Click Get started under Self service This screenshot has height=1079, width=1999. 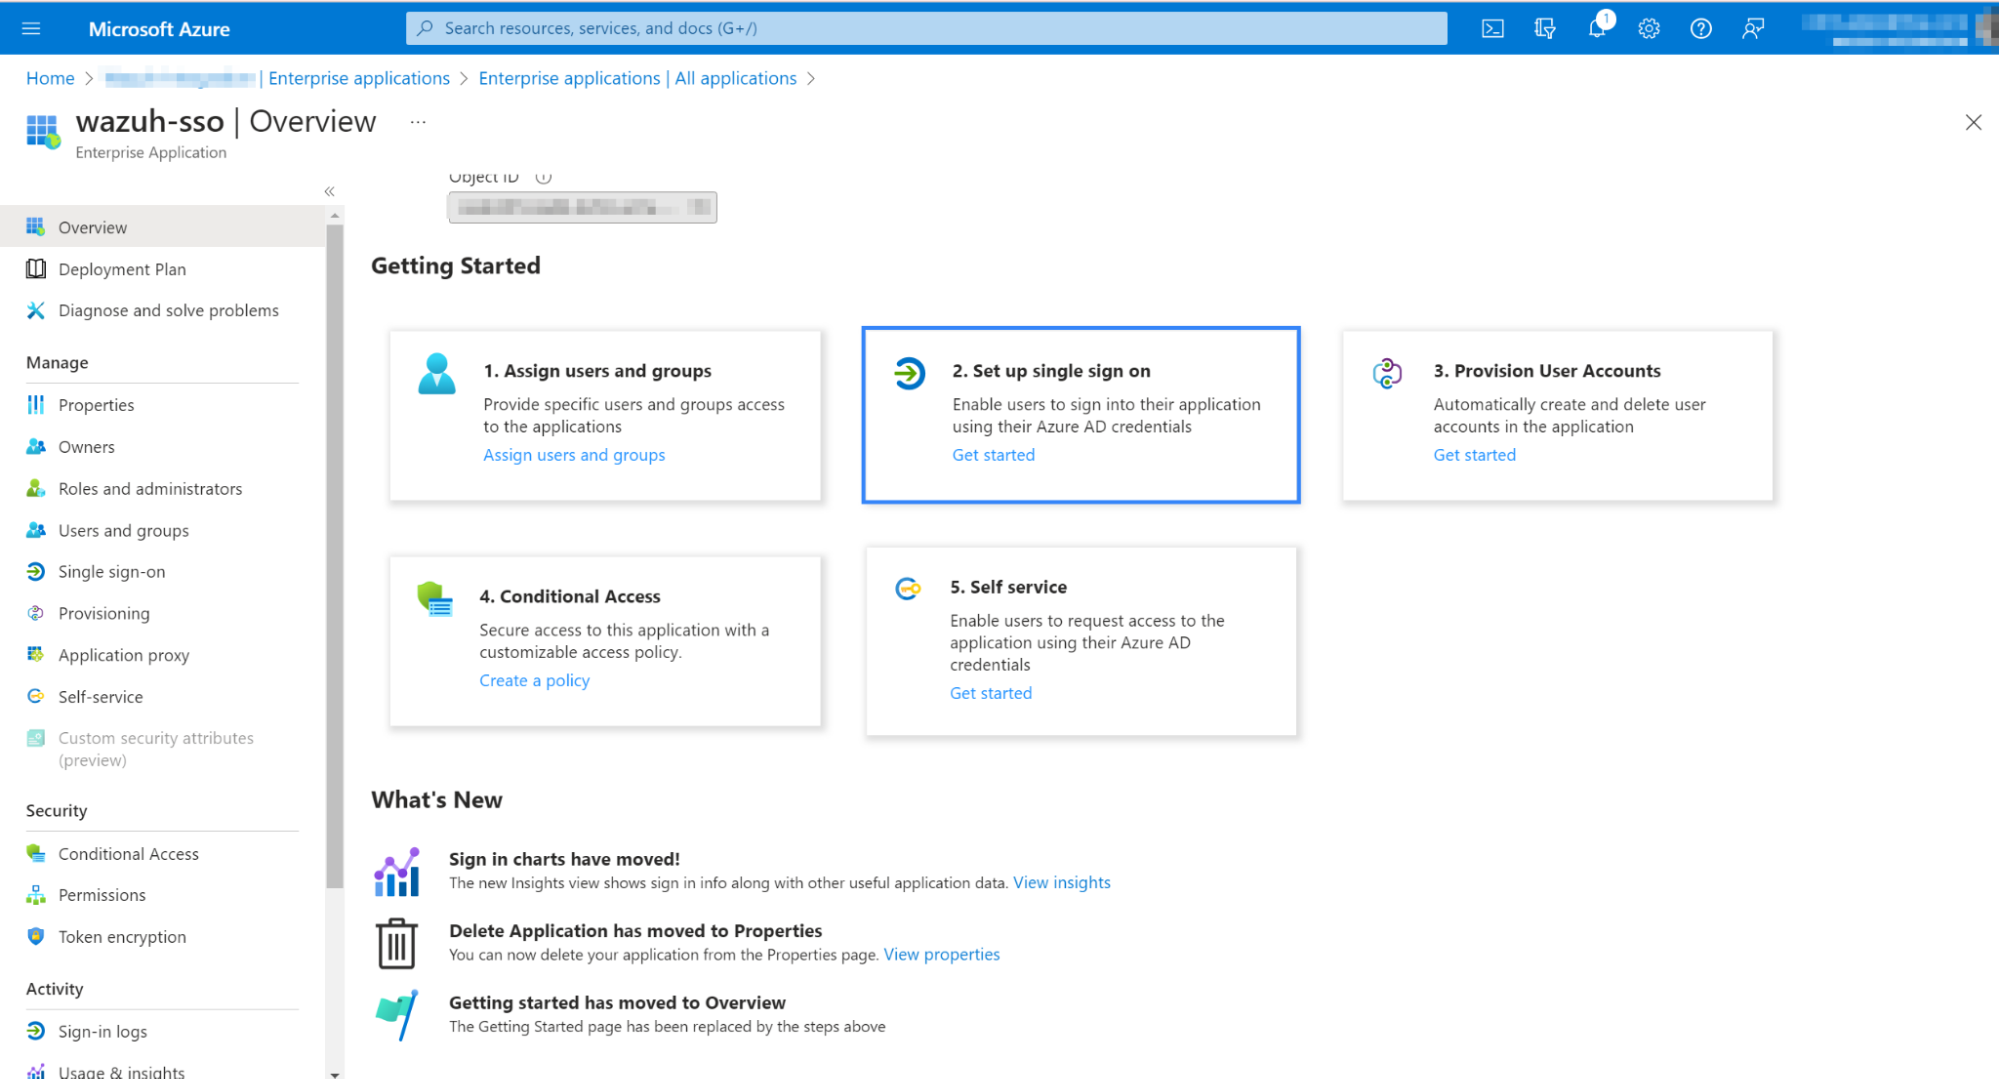tap(990, 693)
